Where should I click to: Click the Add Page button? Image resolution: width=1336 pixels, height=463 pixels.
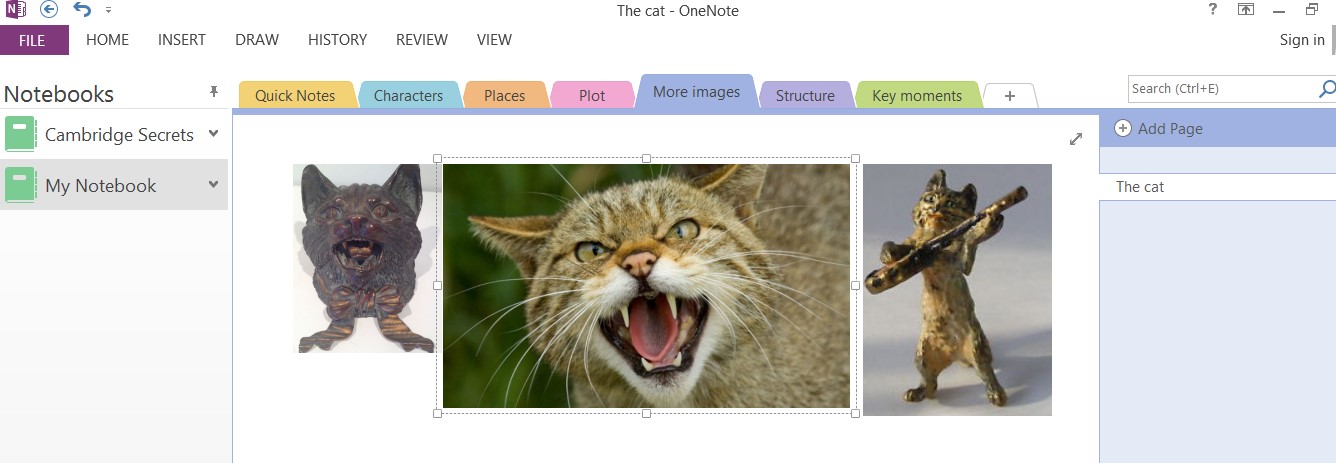[1158, 128]
